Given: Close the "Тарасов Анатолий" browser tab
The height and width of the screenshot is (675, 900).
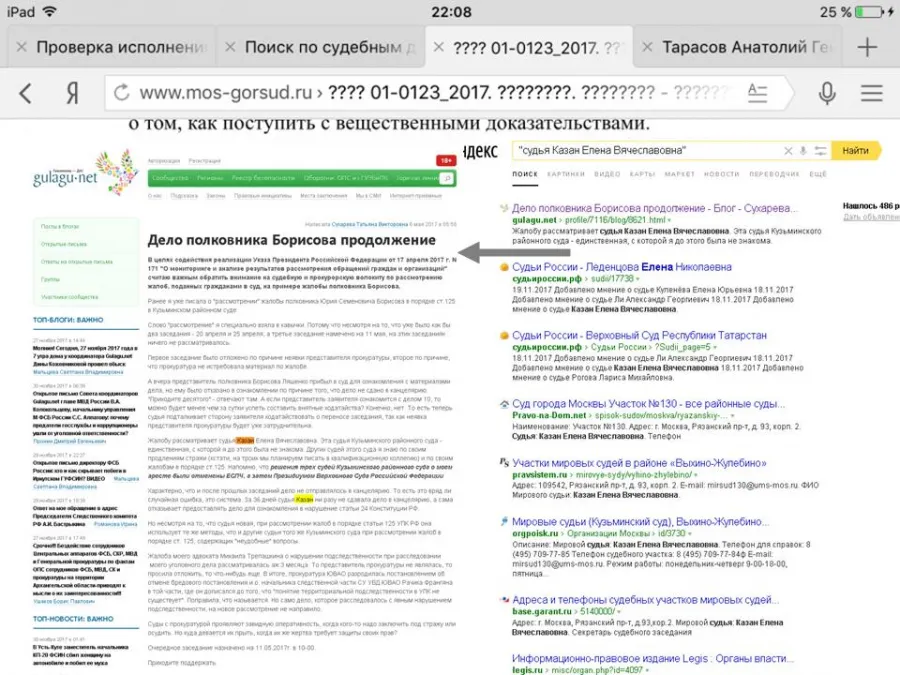Looking at the screenshot, I should click(x=647, y=47).
